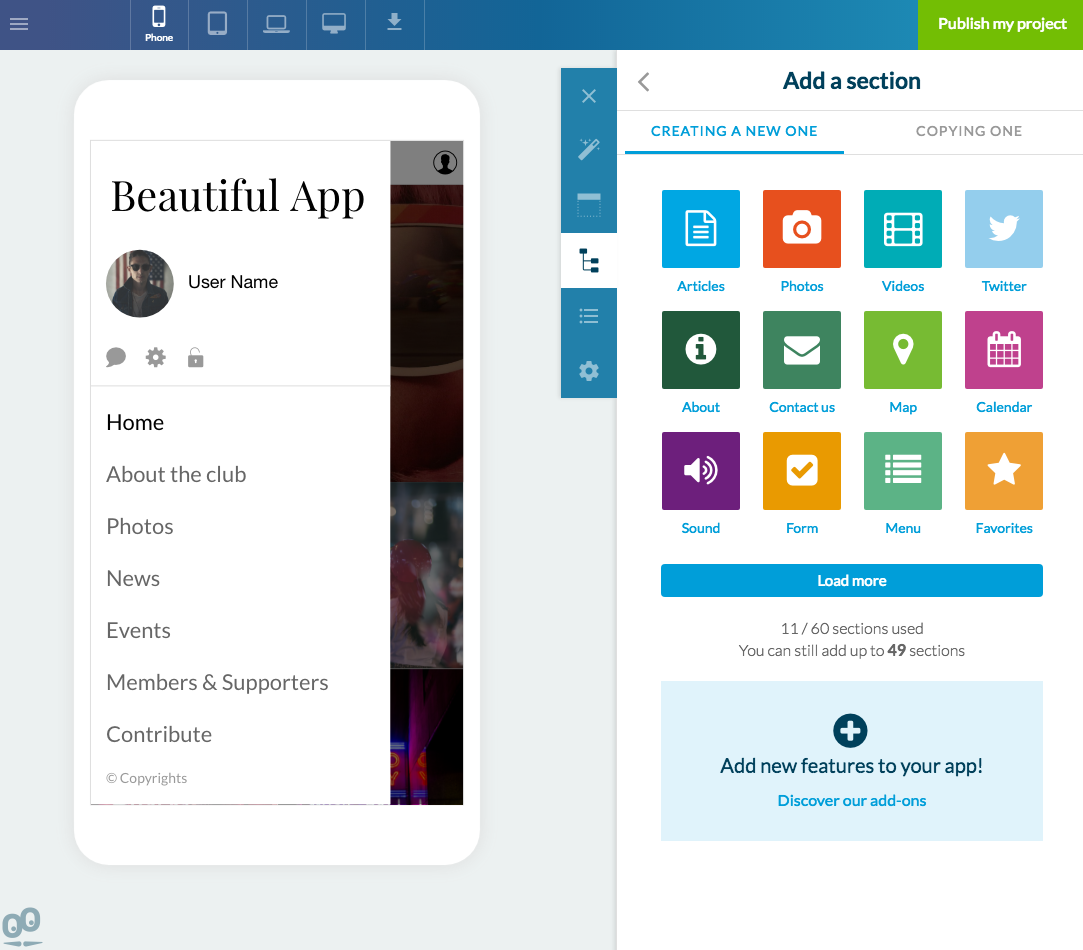
Task: Pick the Map section tile
Action: click(902, 350)
